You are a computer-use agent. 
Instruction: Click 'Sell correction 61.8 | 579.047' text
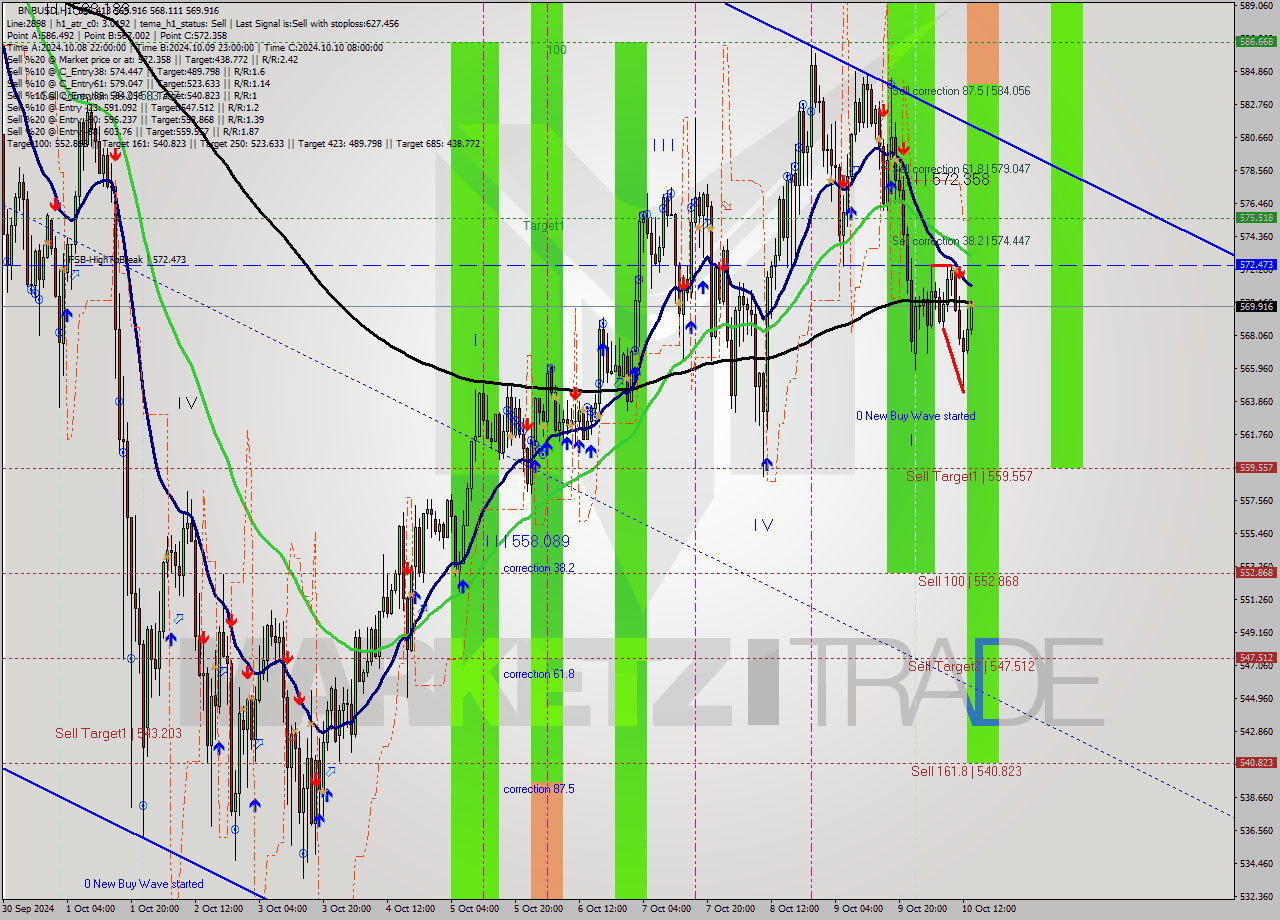960,170
